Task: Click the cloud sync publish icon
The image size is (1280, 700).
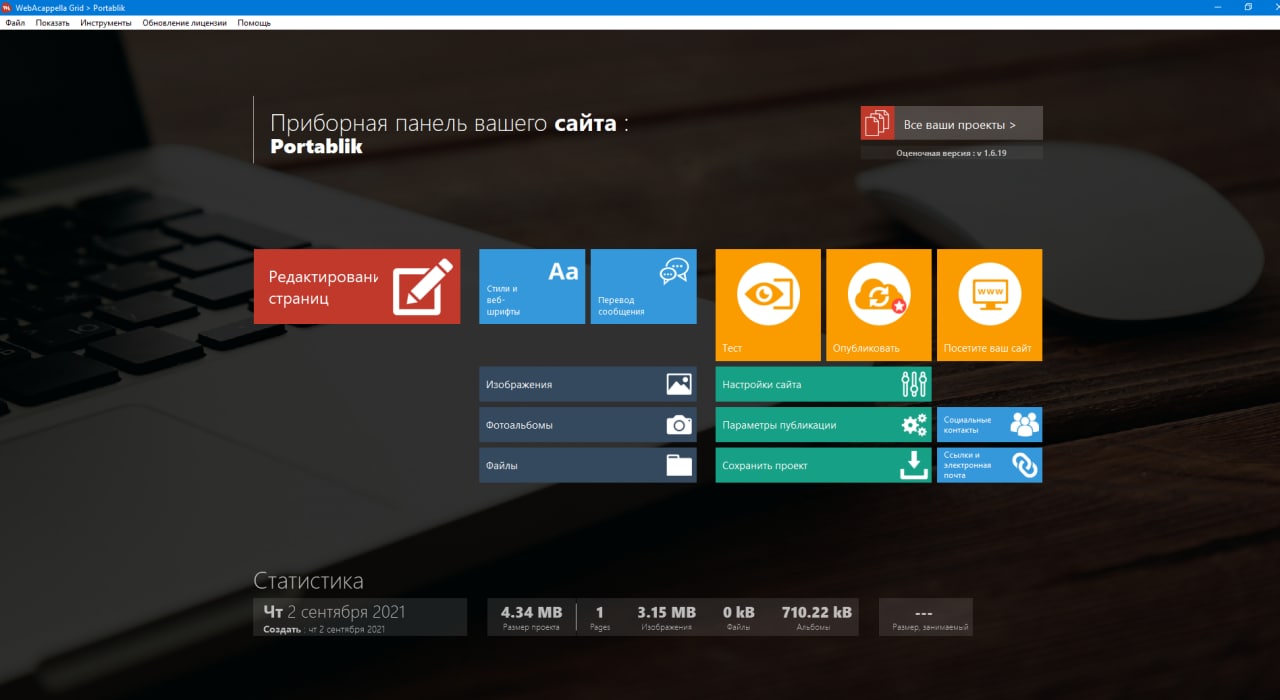Action: coord(879,295)
